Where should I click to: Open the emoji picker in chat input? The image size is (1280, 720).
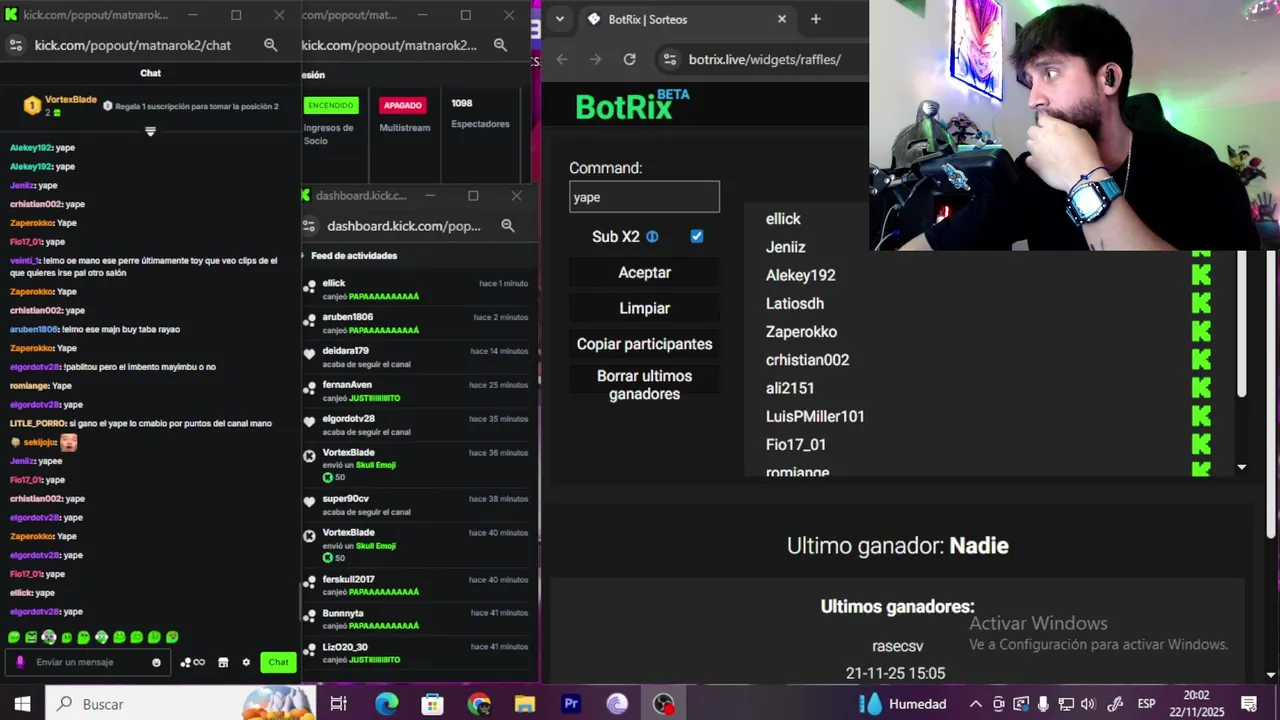point(156,662)
